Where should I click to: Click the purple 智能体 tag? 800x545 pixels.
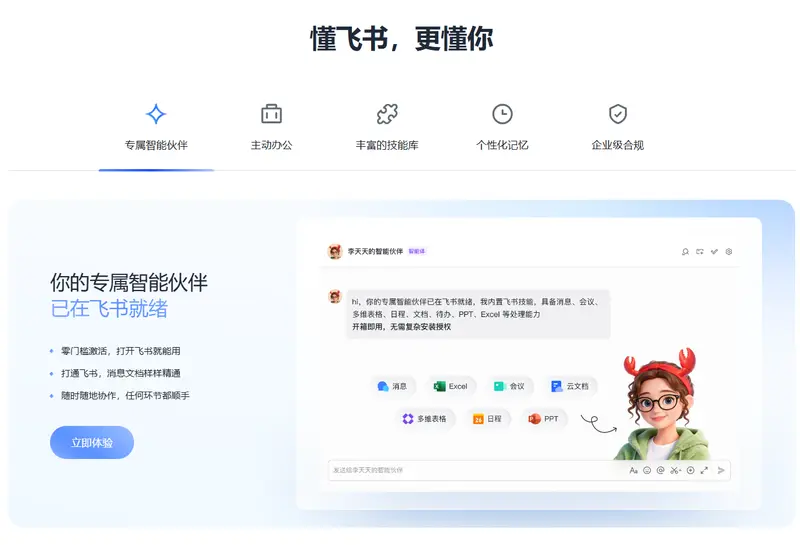417,251
